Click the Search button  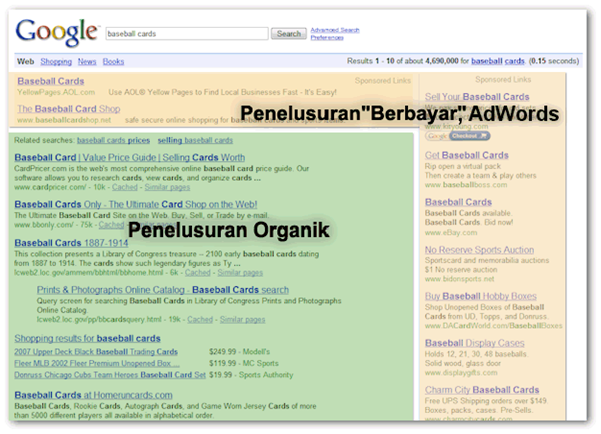point(289,34)
